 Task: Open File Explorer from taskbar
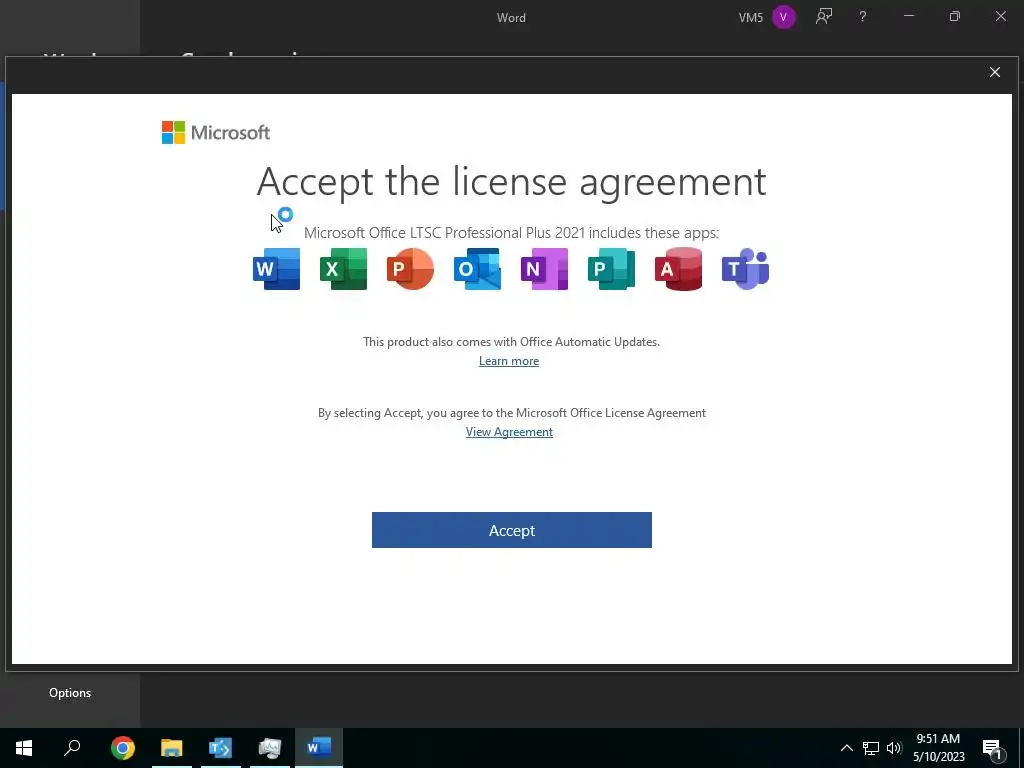click(x=172, y=748)
